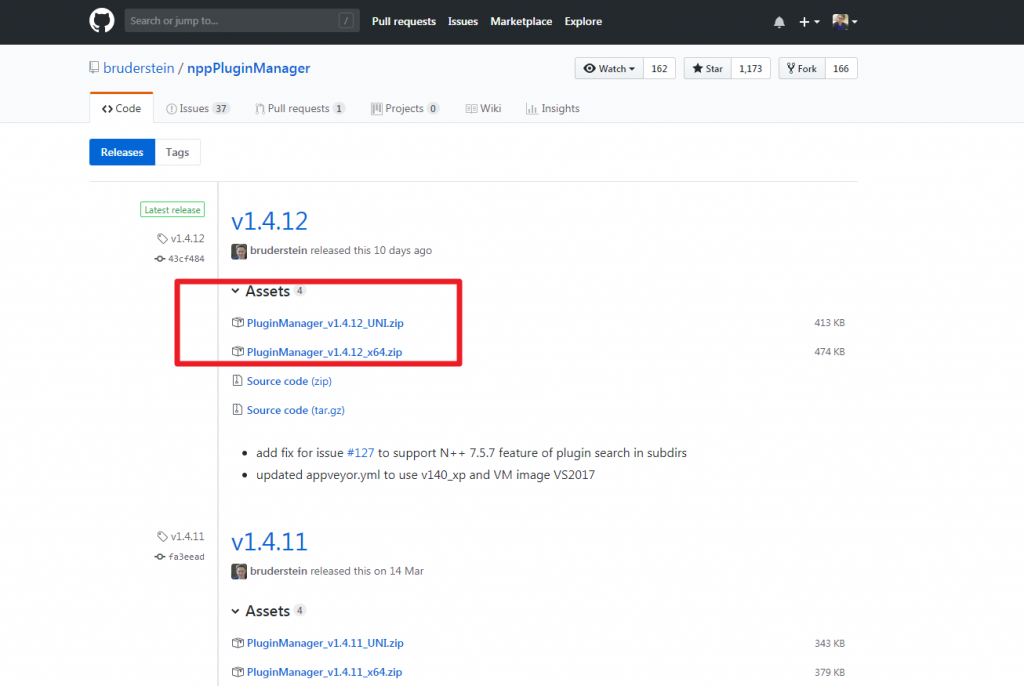The image size is (1024, 686).
Task: Open the v1.4.12 tag link in sidebar
Action: coord(181,238)
